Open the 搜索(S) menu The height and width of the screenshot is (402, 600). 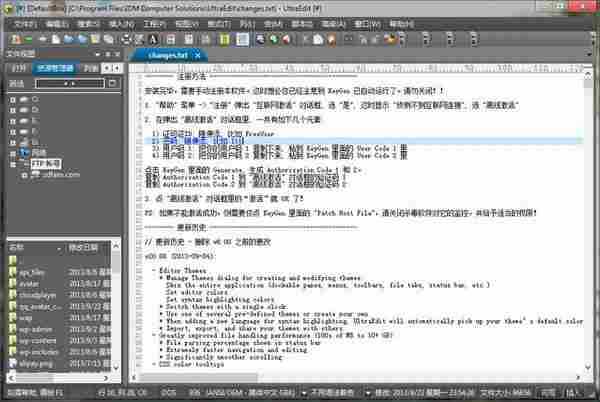click(89, 25)
